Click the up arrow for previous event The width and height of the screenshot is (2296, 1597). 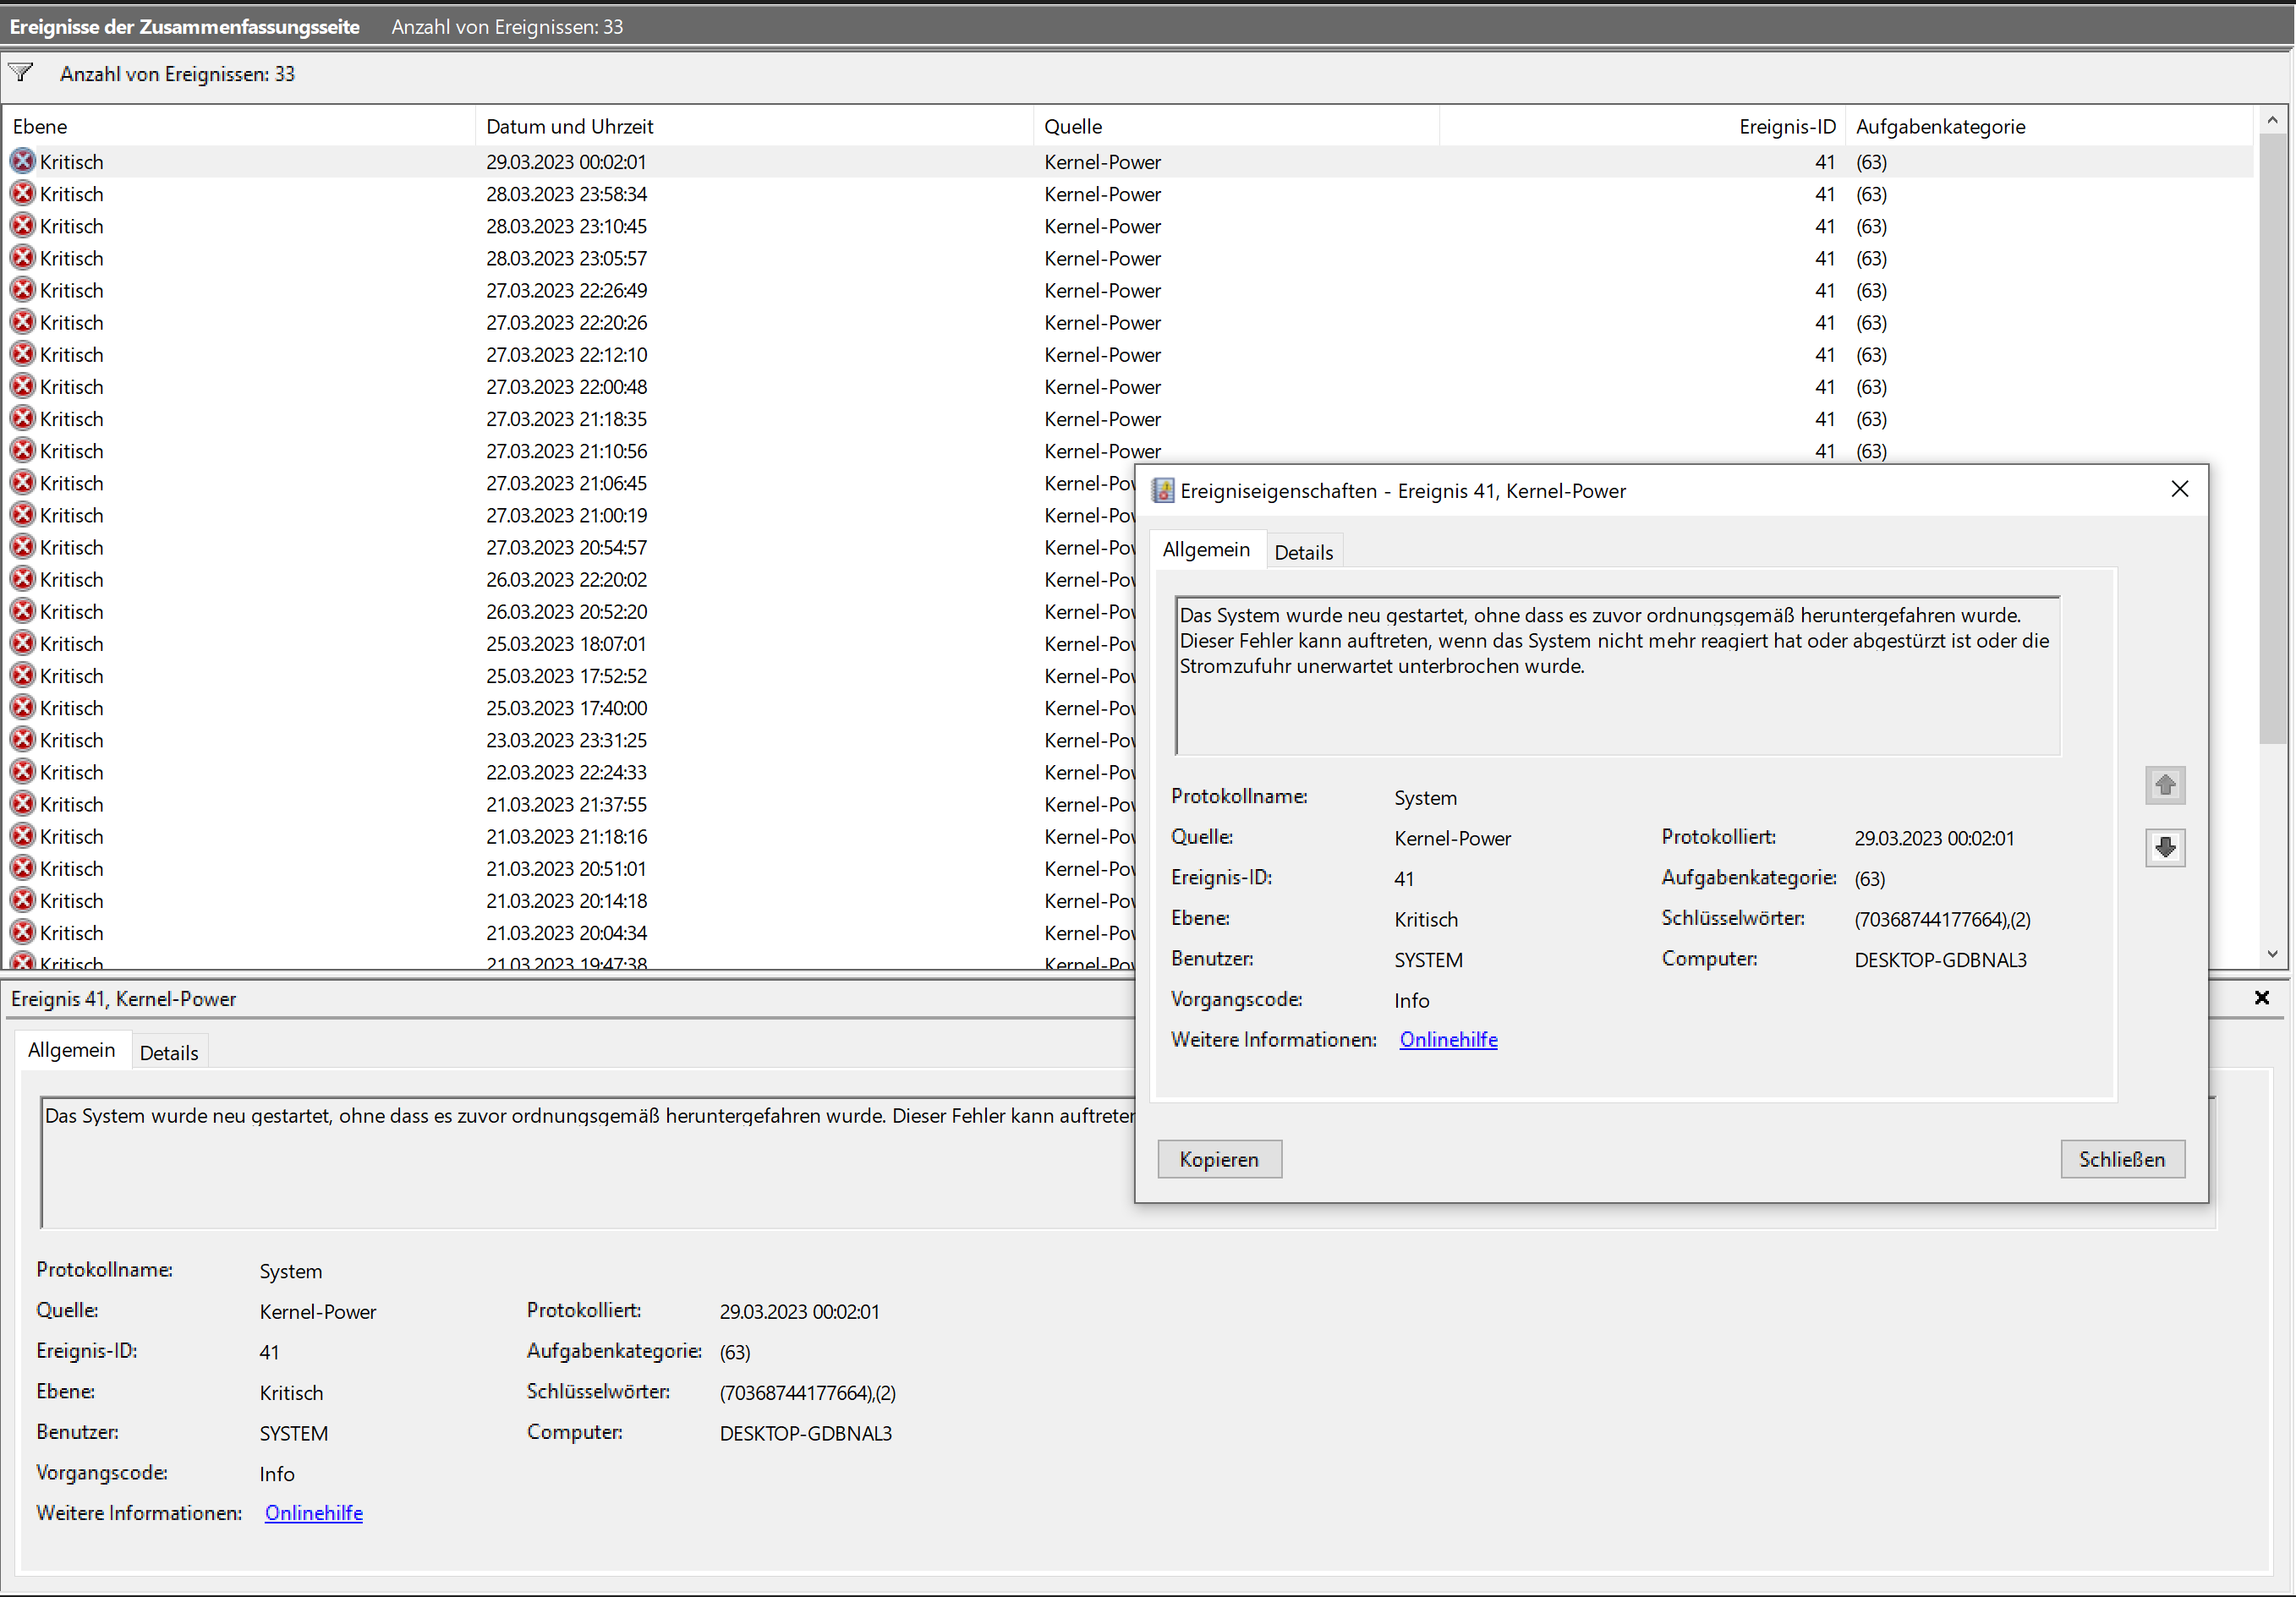pyautogui.click(x=2164, y=785)
